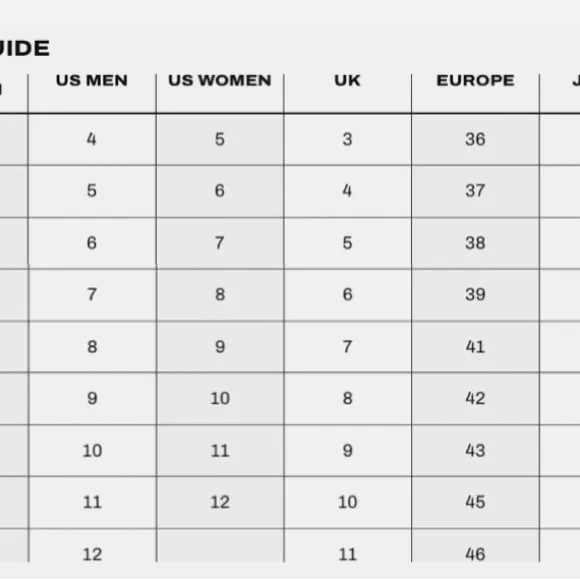This screenshot has width=580, height=580.
Task: Click US Men size 12 cell
Action: pyautogui.click(x=92, y=546)
